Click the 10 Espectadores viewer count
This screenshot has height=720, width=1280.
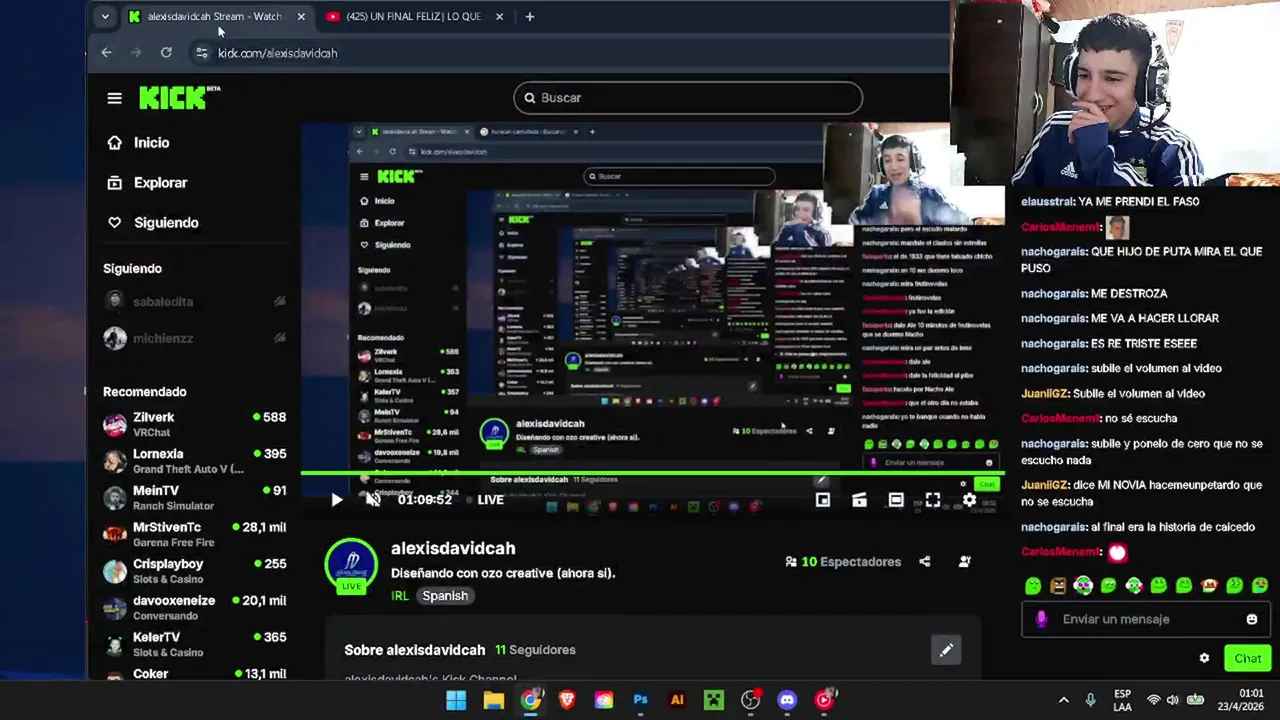[843, 562]
